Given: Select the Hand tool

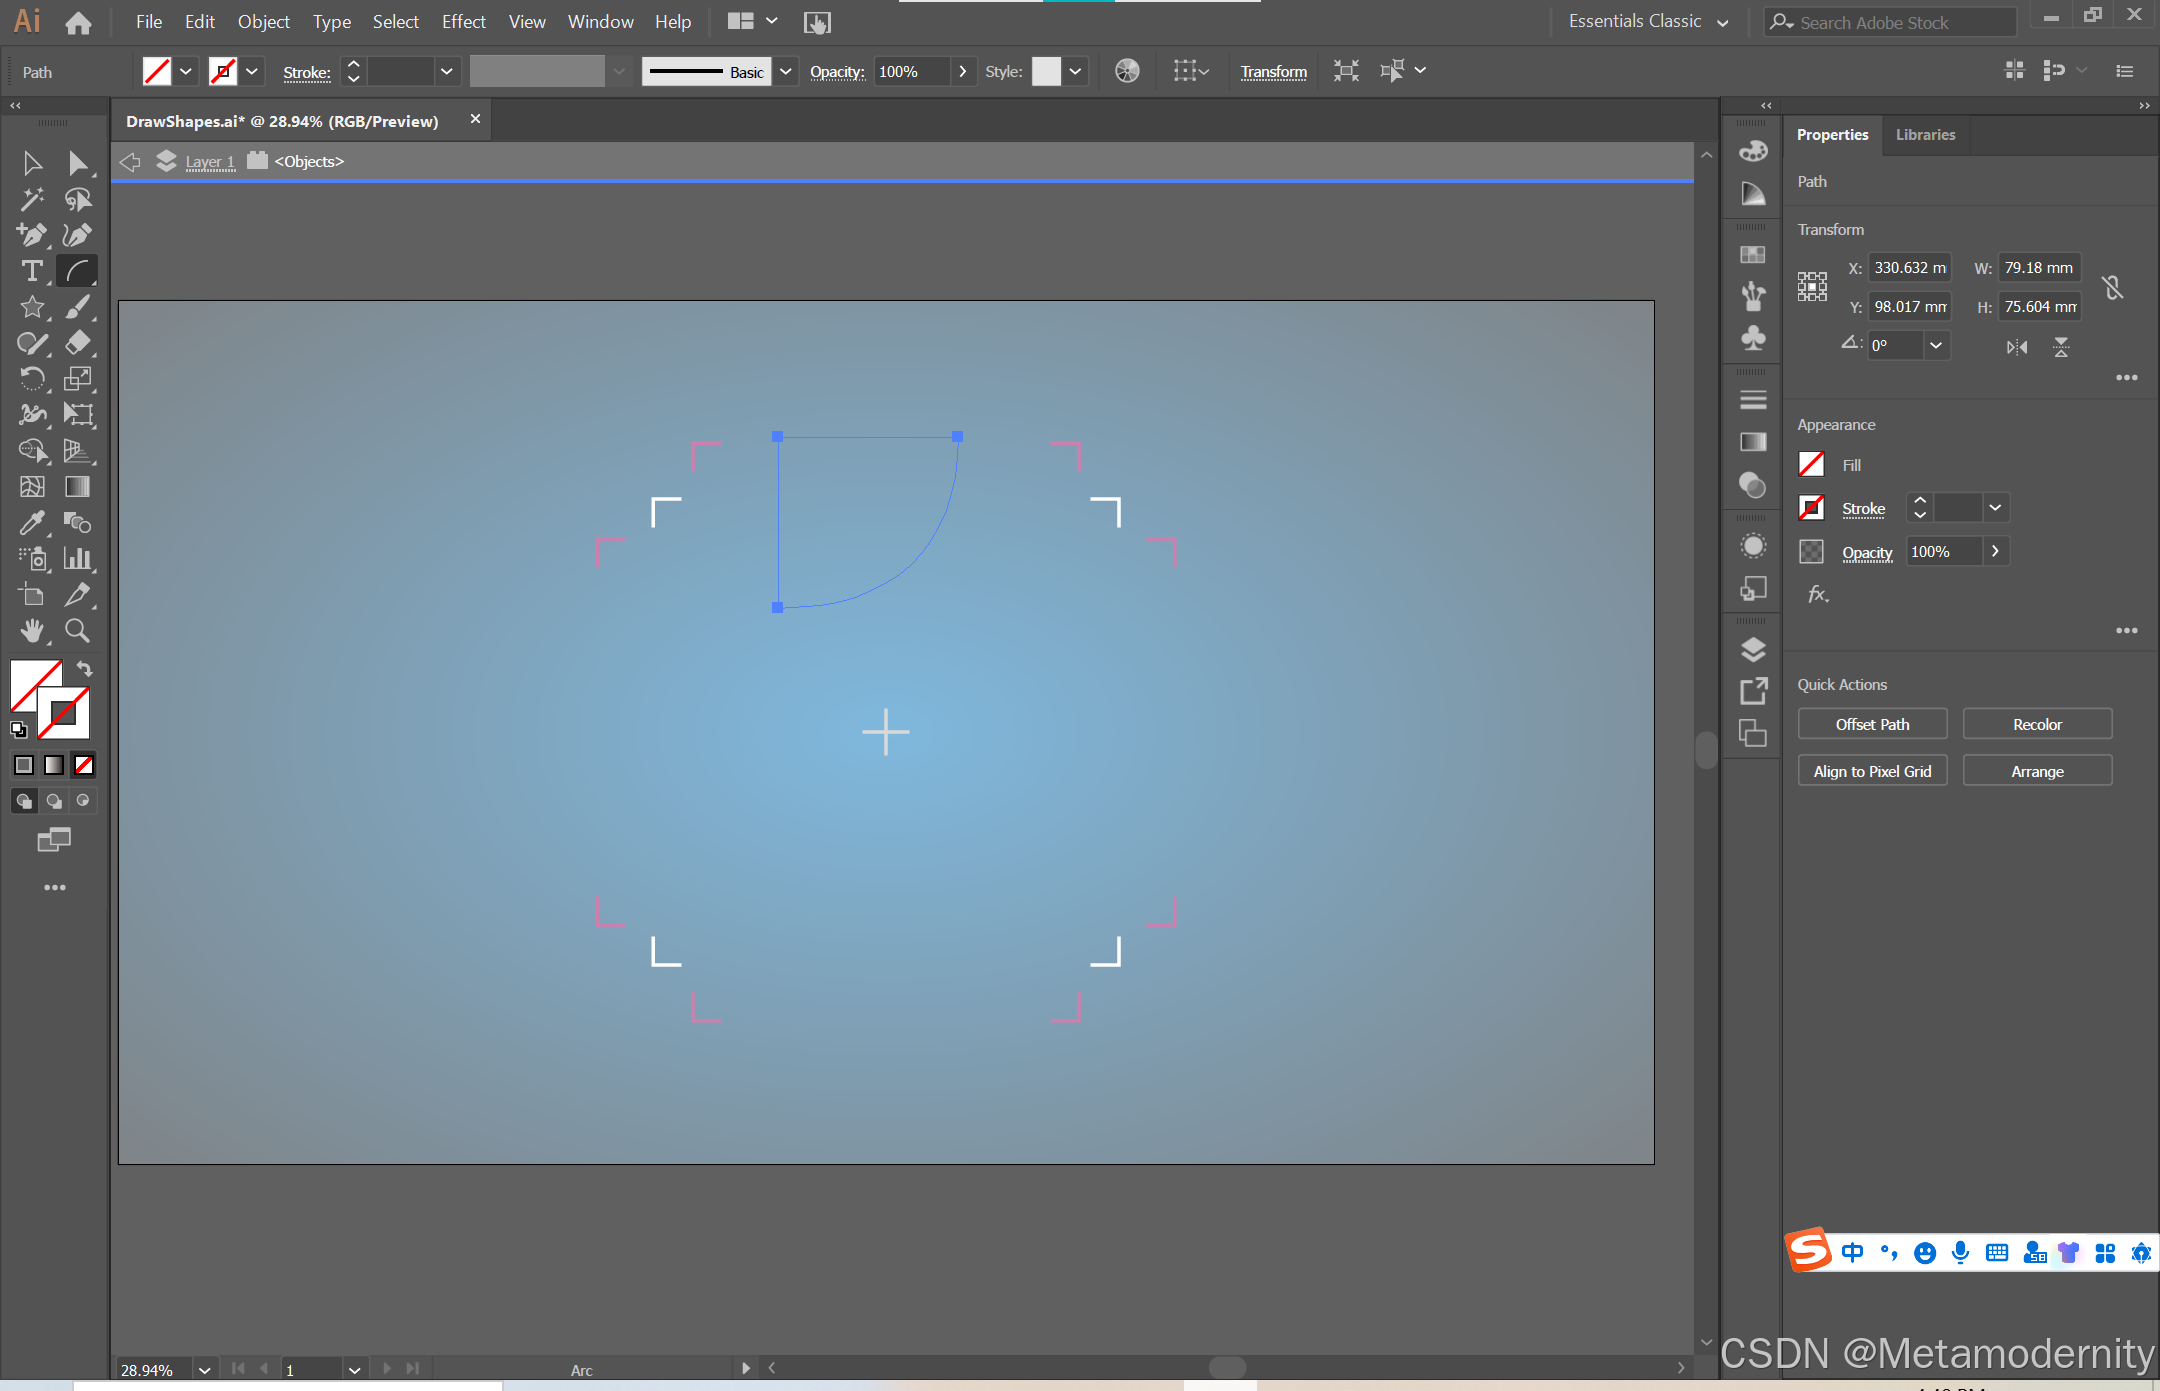Looking at the screenshot, I should click(32, 630).
